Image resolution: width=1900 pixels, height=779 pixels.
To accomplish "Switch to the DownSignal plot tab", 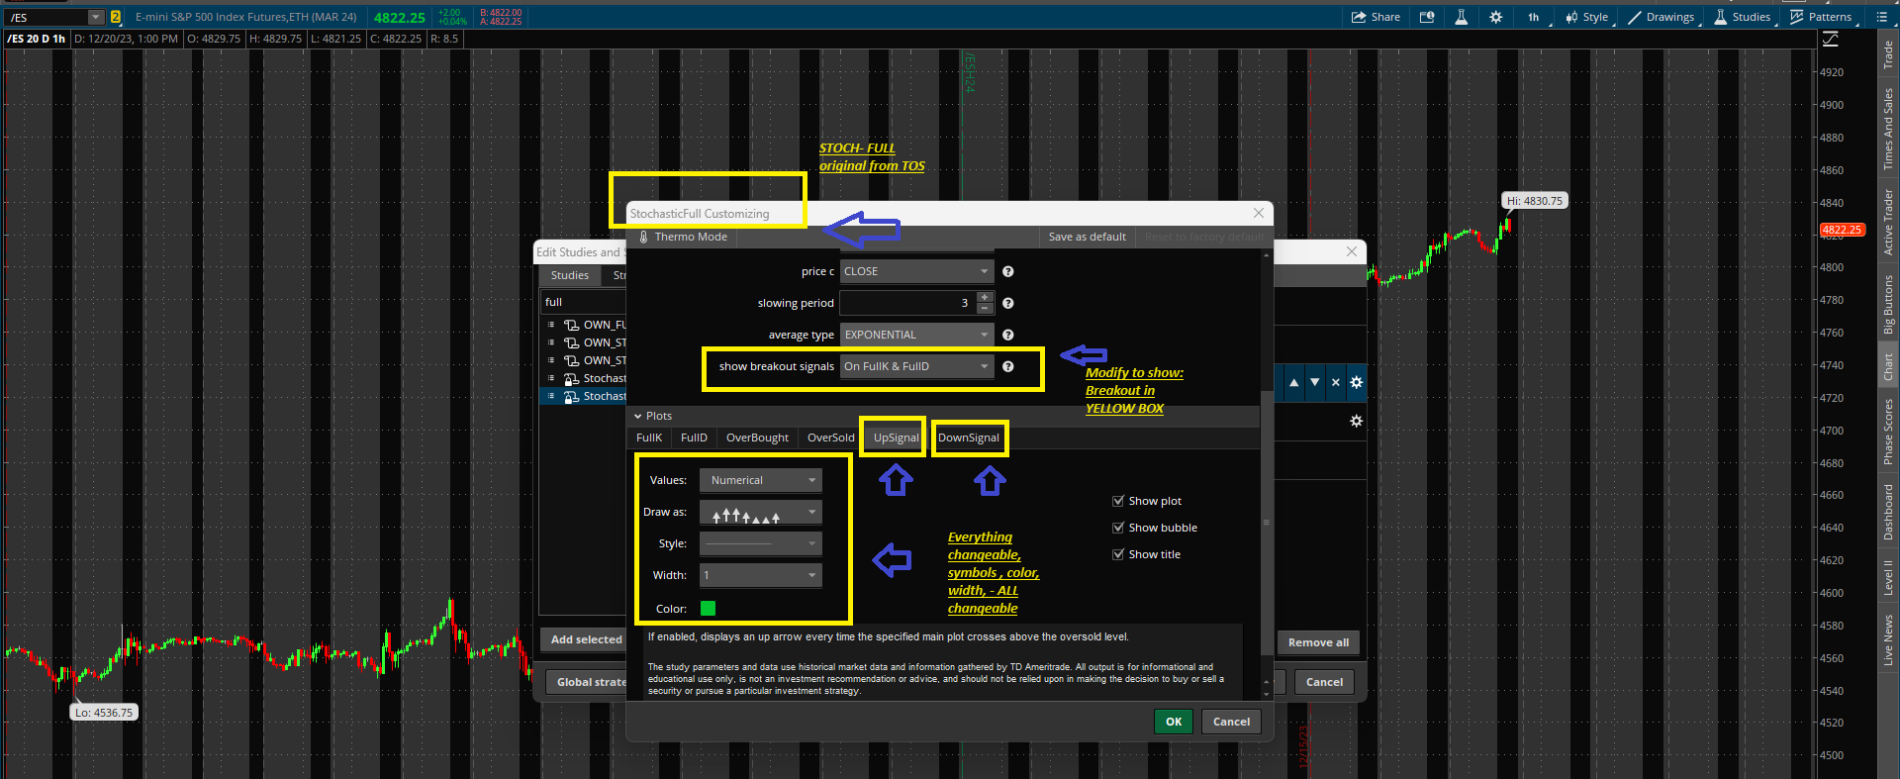I will click(968, 438).
